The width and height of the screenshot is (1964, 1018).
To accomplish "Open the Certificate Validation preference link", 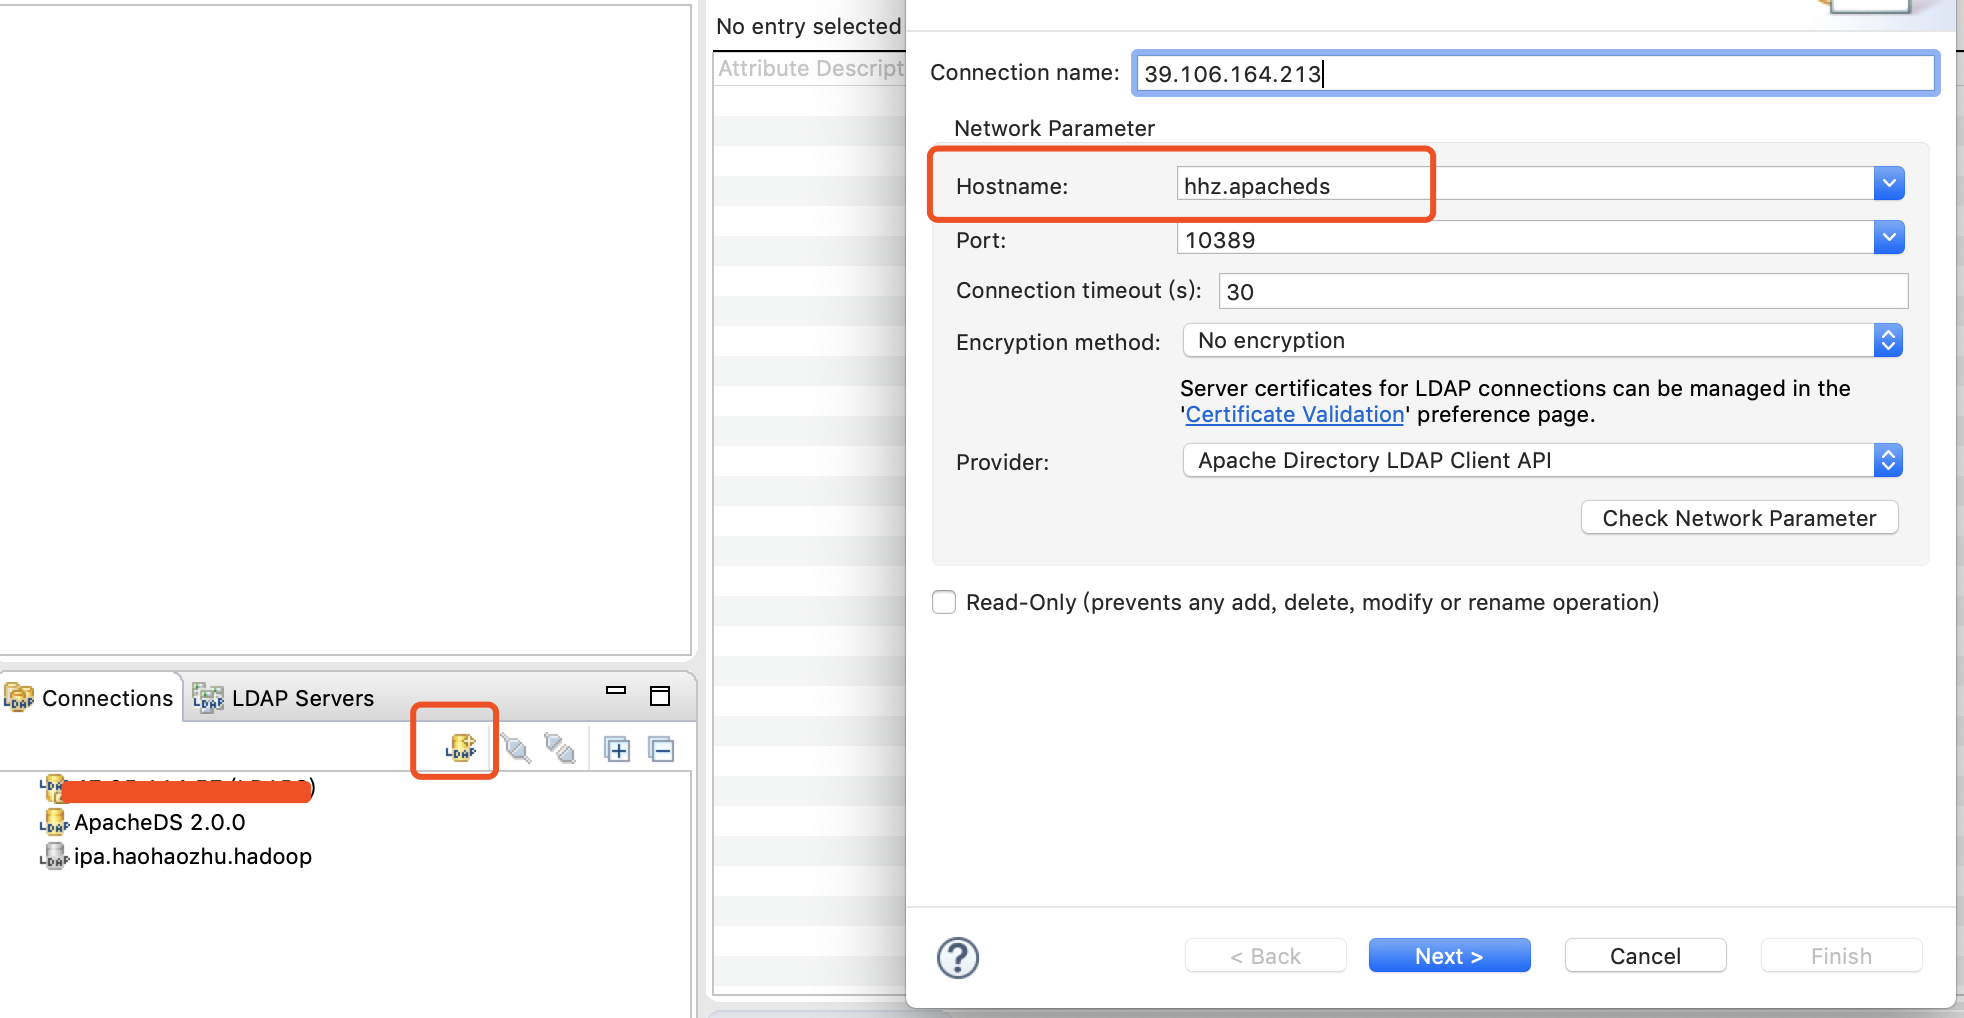I will point(1294,414).
